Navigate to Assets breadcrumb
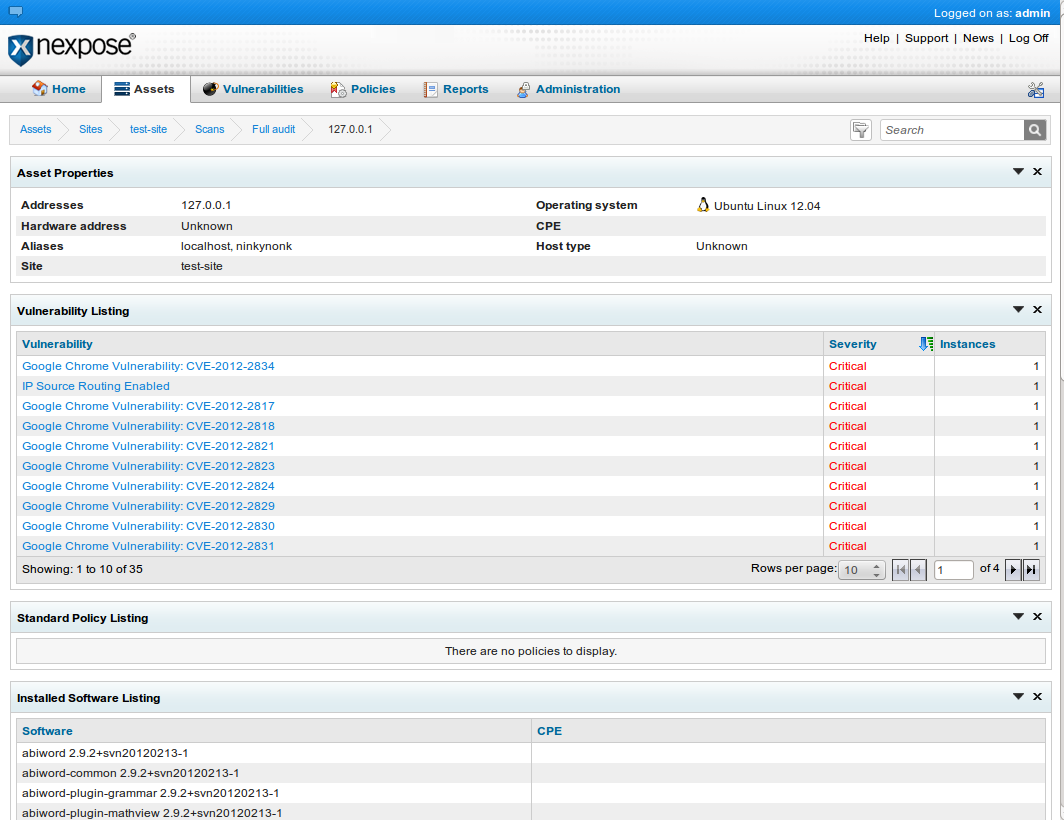The height and width of the screenshot is (820, 1064). [35, 129]
